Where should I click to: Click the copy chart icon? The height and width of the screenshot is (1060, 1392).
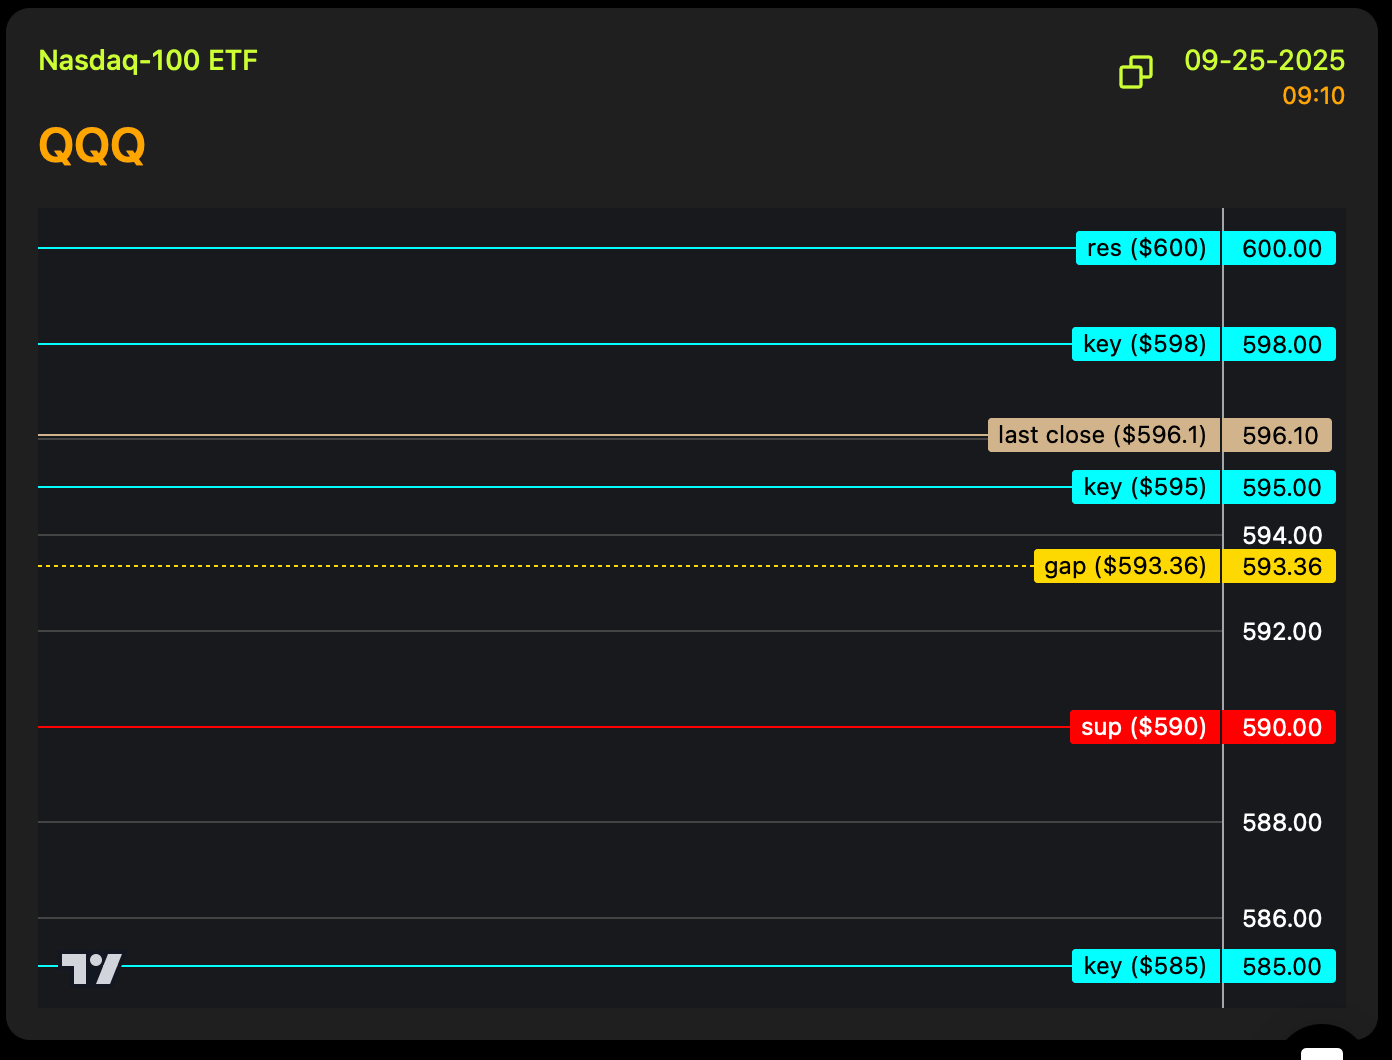point(1135,72)
